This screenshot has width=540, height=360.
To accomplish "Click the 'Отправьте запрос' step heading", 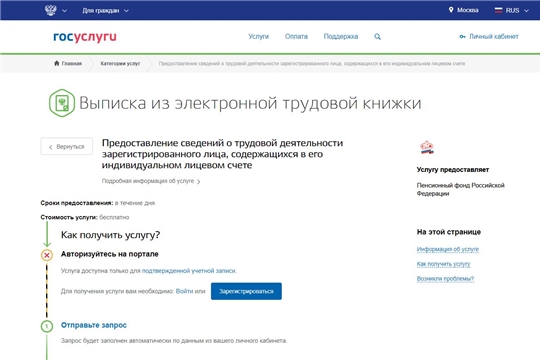I will [94, 325].
